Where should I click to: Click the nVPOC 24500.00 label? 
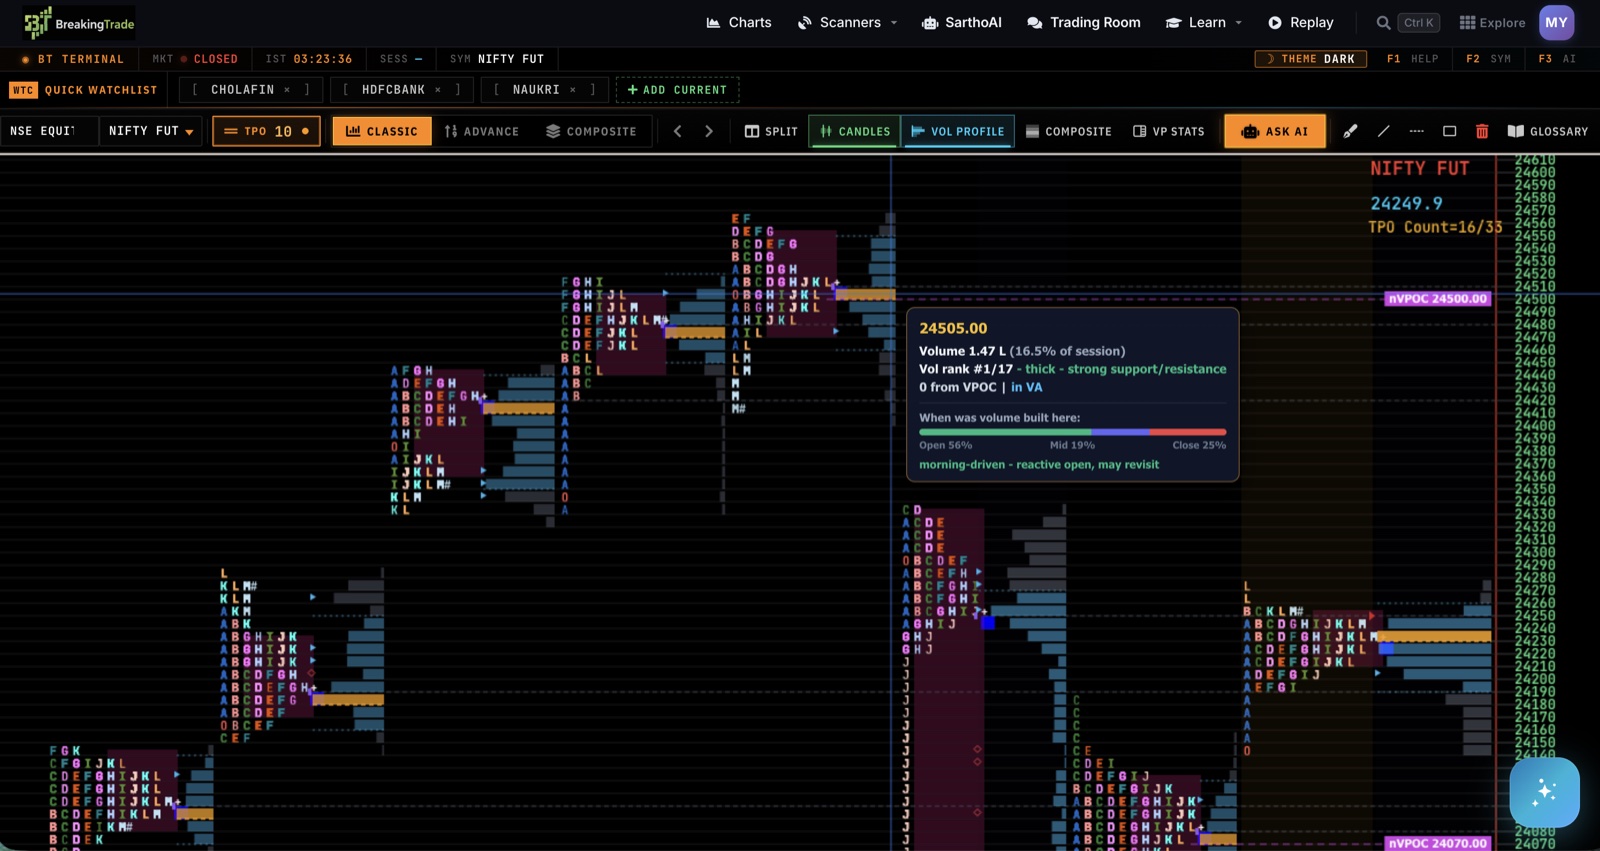pyautogui.click(x=1438, y=298)
